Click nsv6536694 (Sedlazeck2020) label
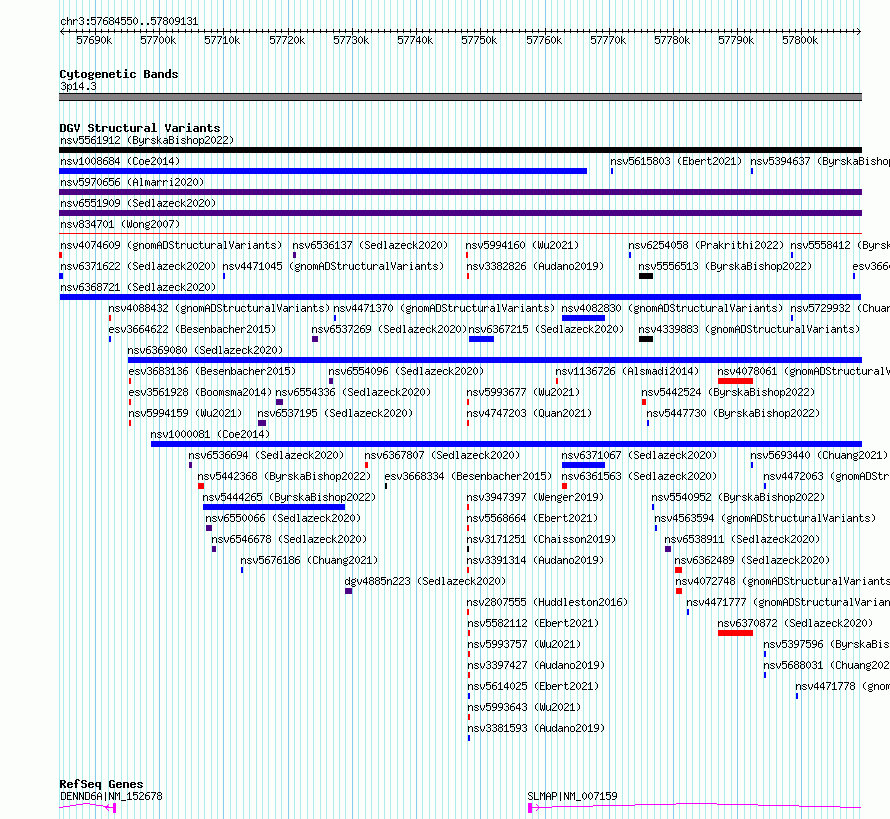This screenshot has height=819, width=890. 266,455
